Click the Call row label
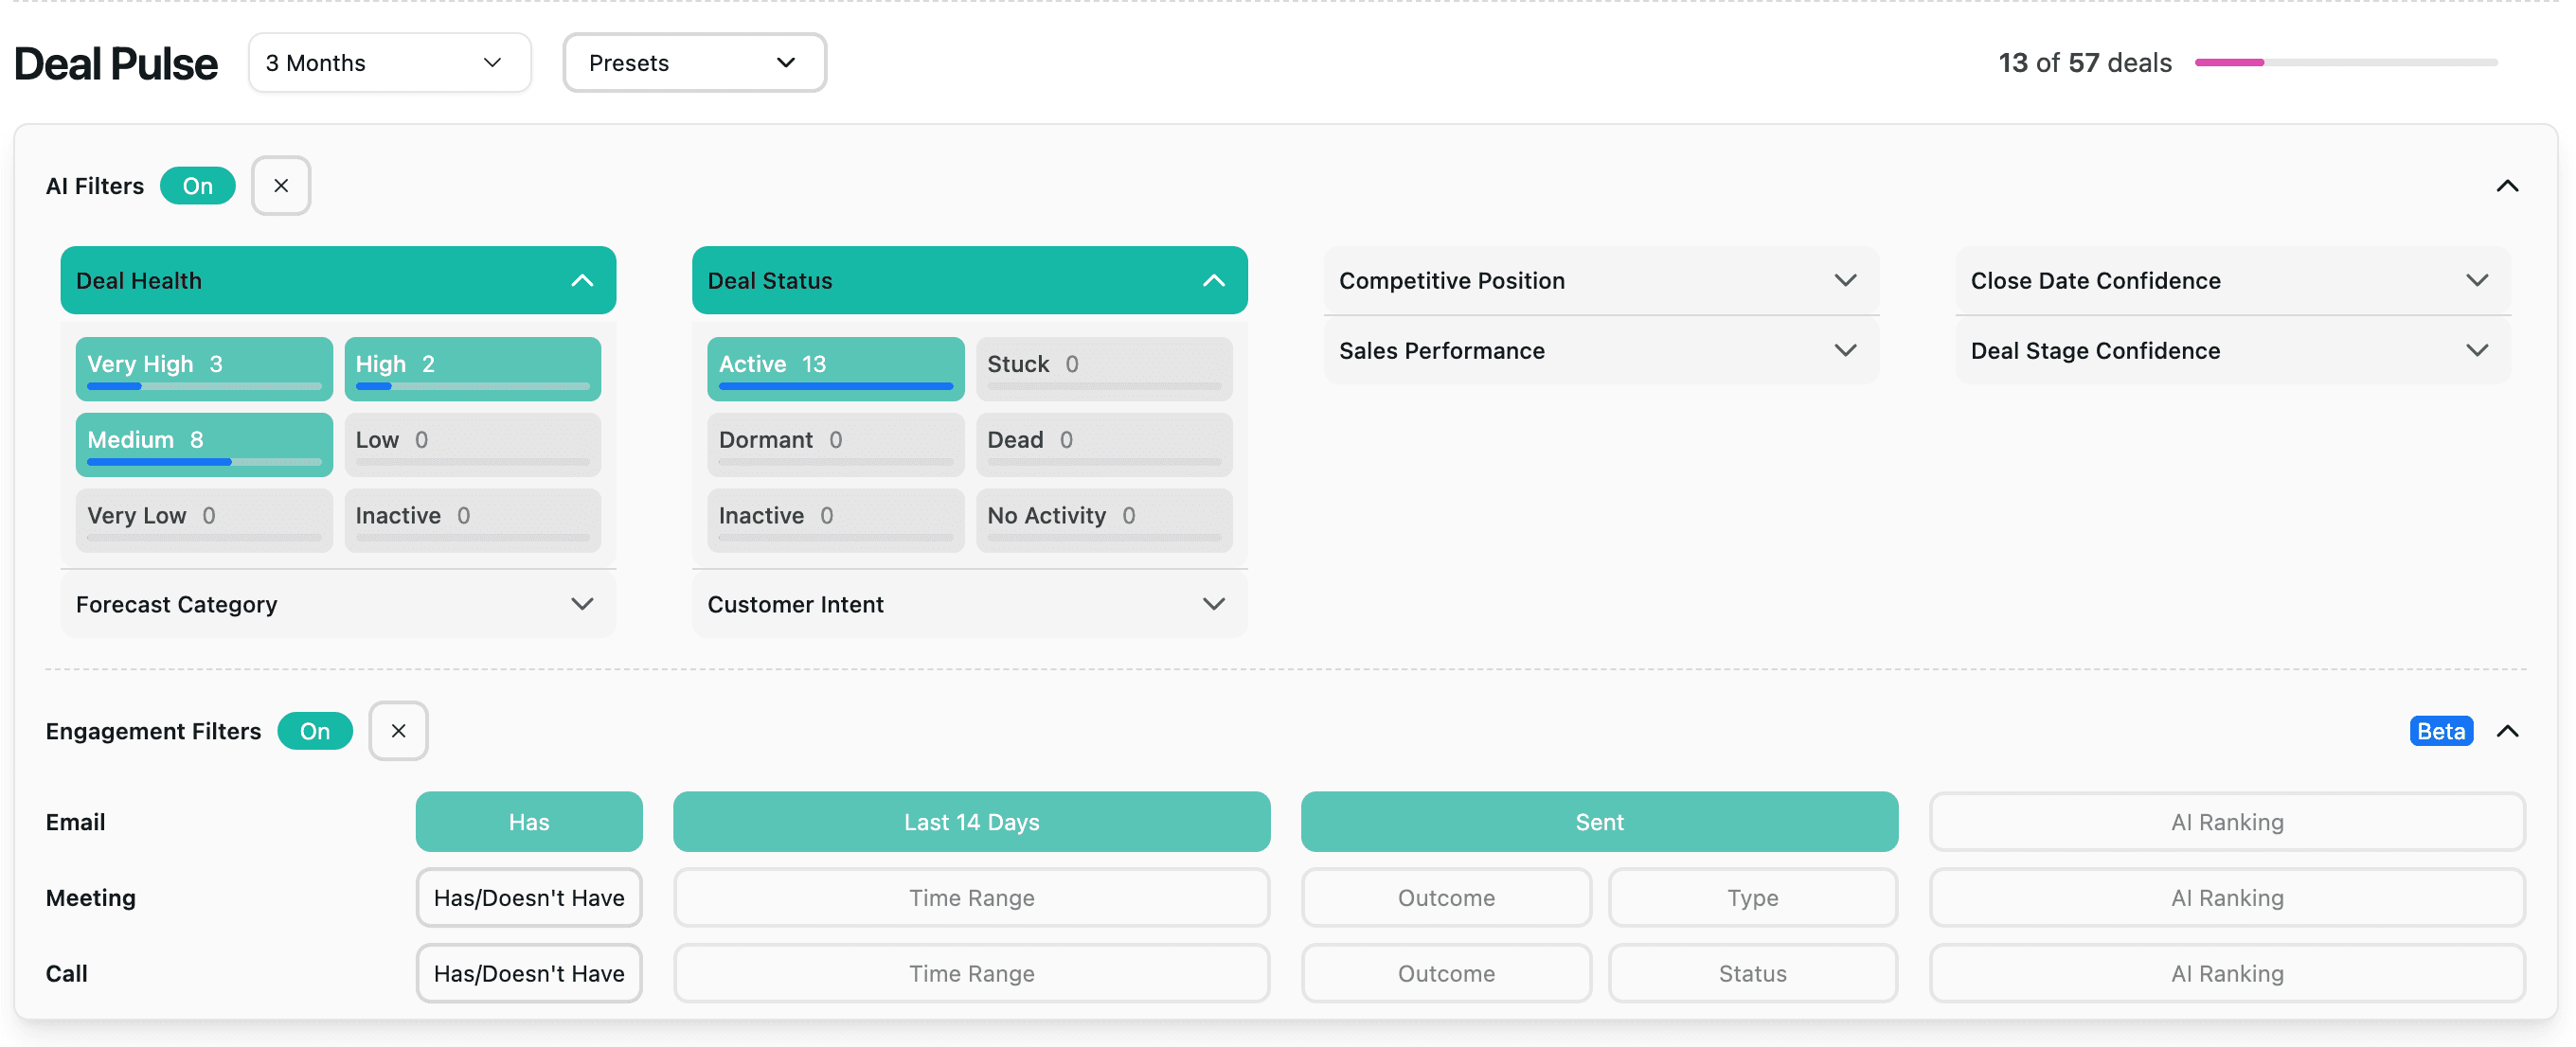Viewport: 2576px width, 1047px height. (67, 974)
